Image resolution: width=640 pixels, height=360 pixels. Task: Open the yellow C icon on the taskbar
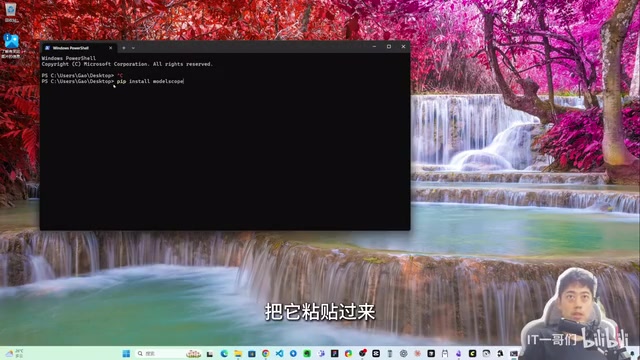point(472,353)
